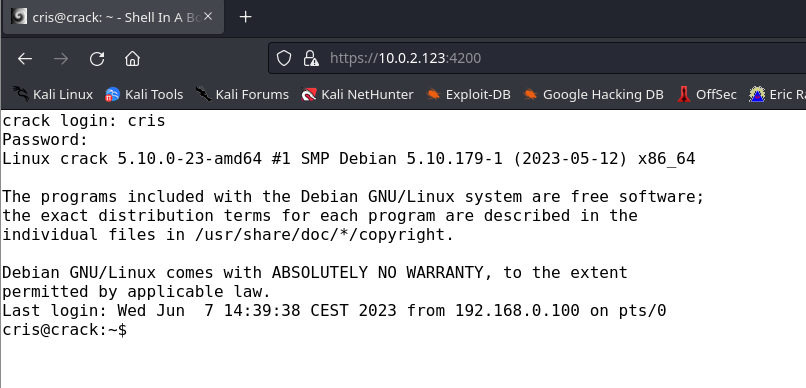806x388 pixels.
Task: Select the cris@crack Shell In A Box tab
Action: pos(113,17)
